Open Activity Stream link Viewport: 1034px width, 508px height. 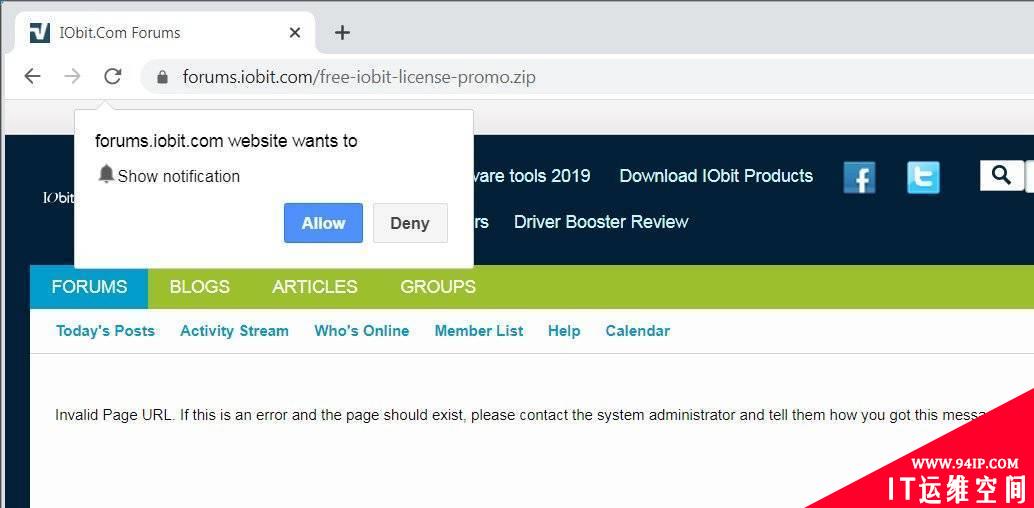coord(235,331)
